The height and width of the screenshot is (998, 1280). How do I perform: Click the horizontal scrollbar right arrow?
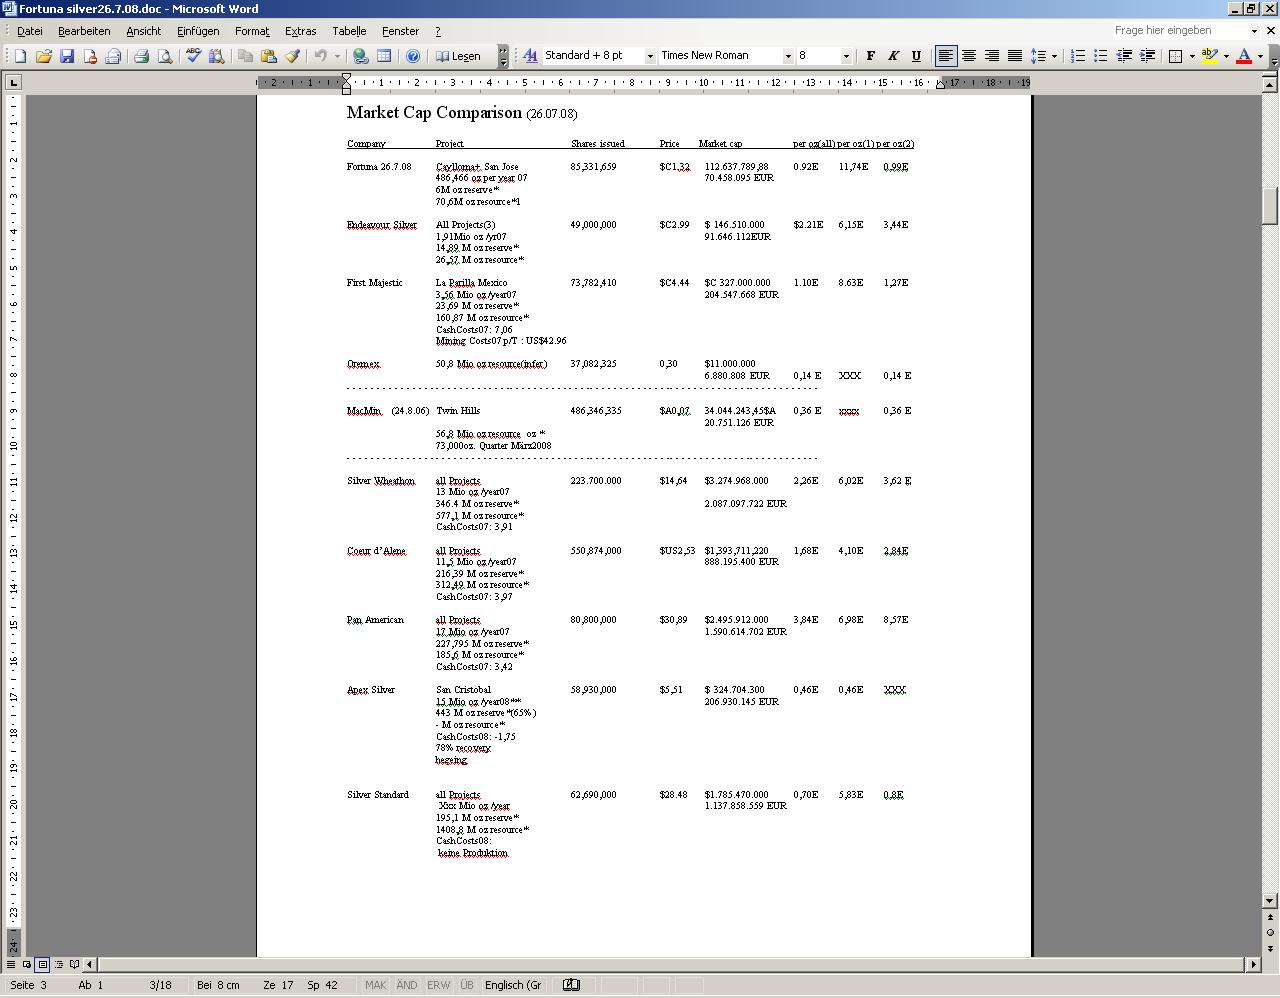1254,964
